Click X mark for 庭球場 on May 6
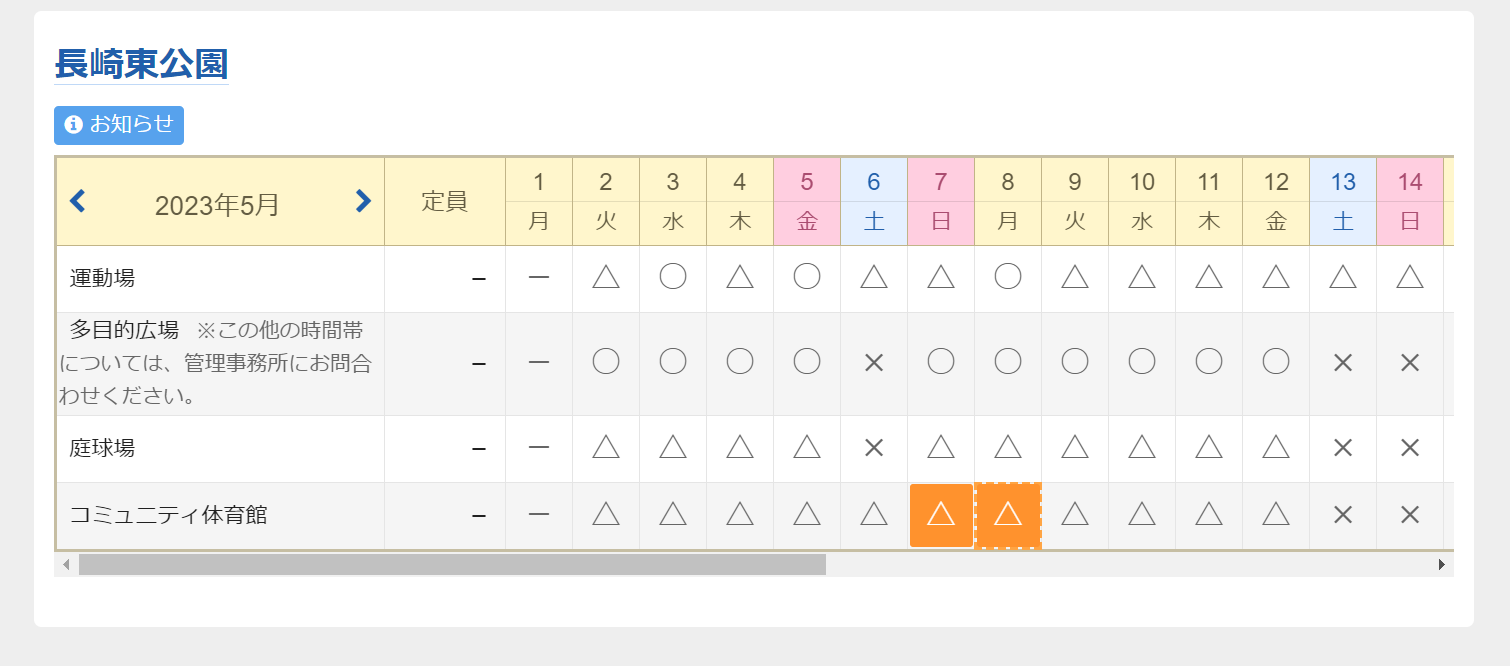The width and height of the screenshot is (1510, 666). coord(874,448)
